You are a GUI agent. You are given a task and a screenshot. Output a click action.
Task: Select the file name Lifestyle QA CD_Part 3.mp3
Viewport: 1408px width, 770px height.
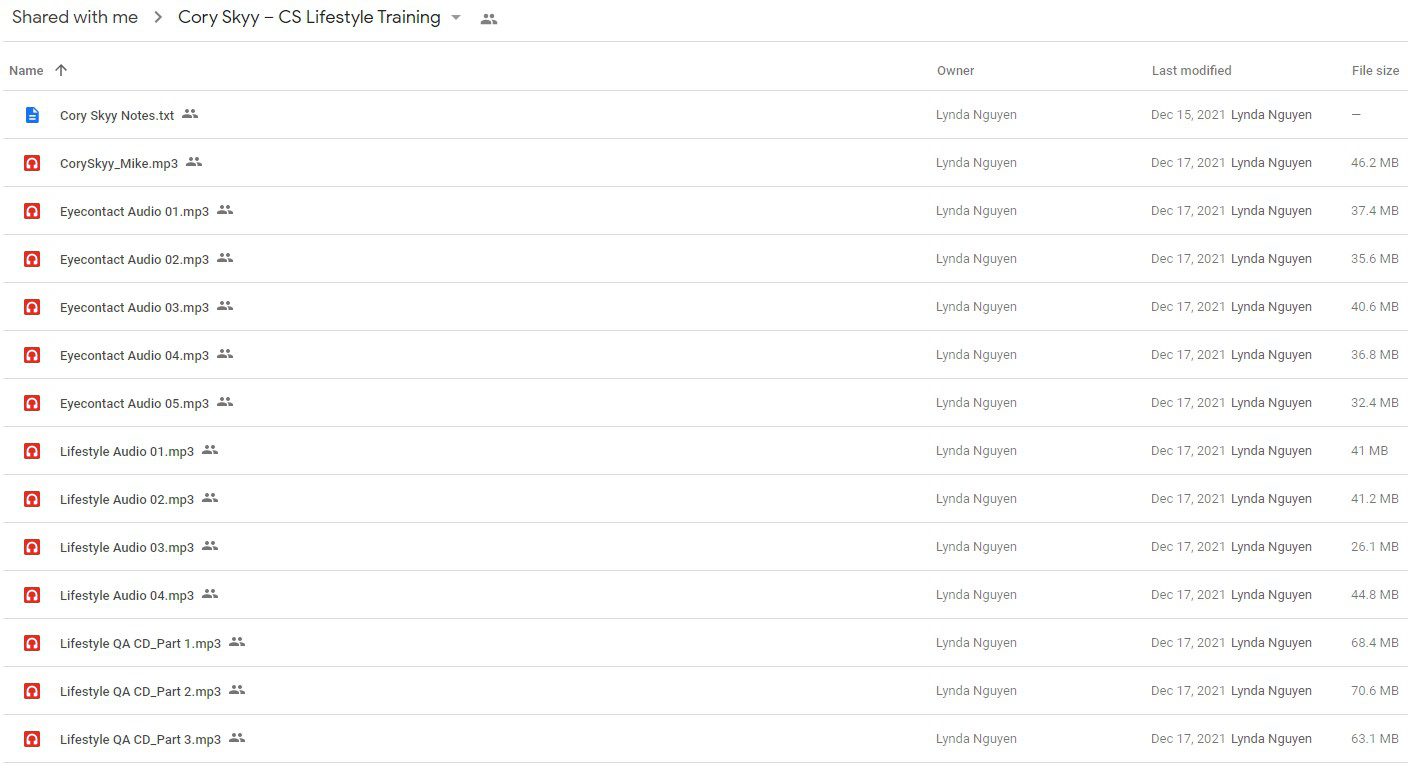pos(140,739)
